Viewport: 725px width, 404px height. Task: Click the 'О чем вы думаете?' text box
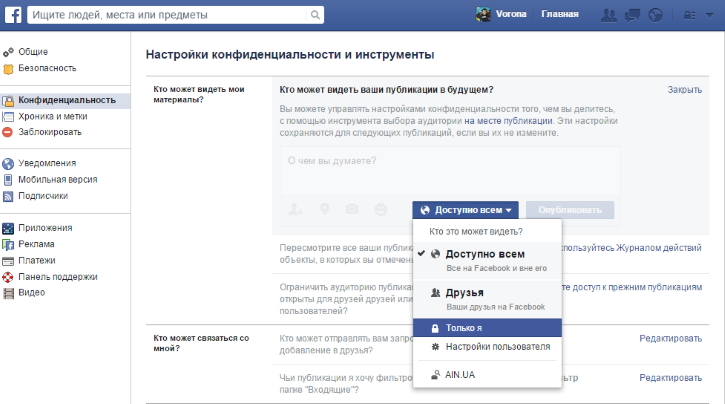pos(450,170)
